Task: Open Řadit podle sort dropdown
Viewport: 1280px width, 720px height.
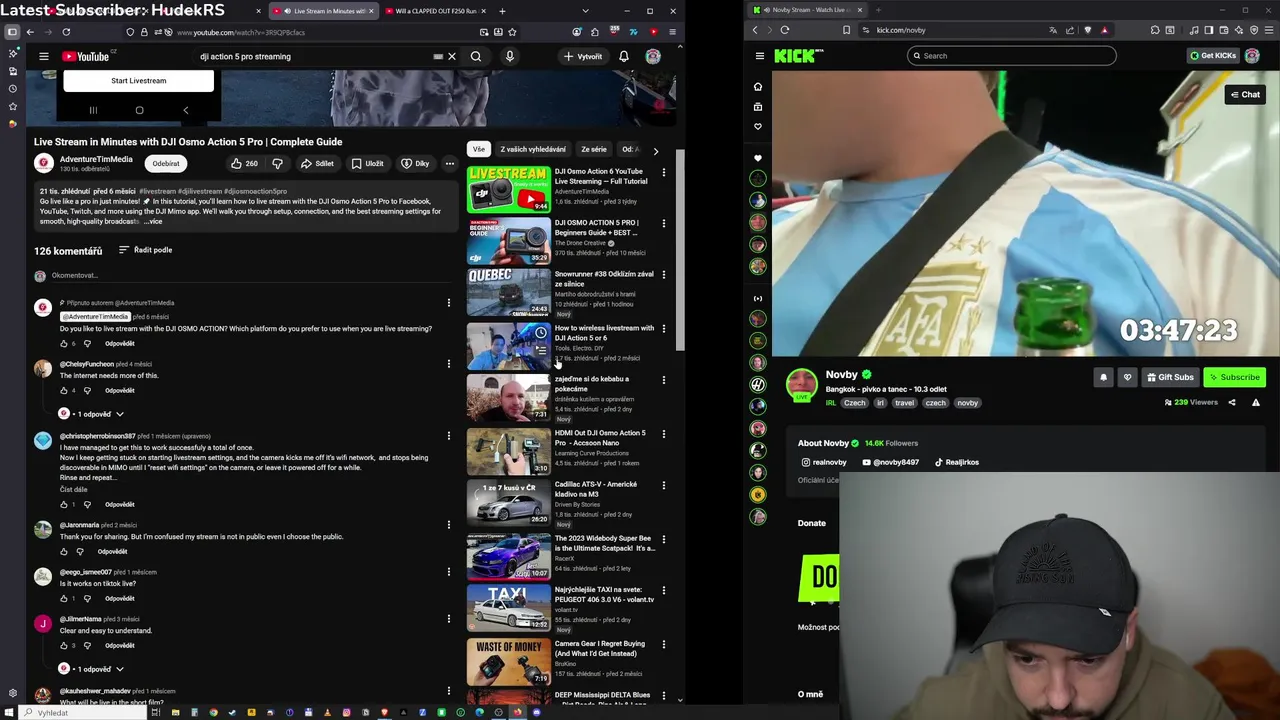Action: (x=145, y=250)
